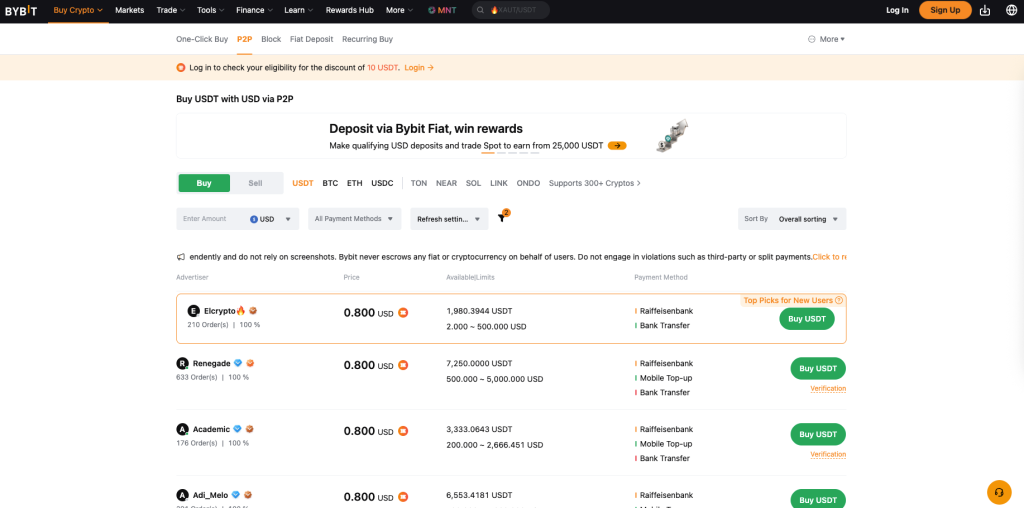The width and height of the screenshot is (1024, 508).
Task: Switch to the Buy toggle
Action: (204, 183)
